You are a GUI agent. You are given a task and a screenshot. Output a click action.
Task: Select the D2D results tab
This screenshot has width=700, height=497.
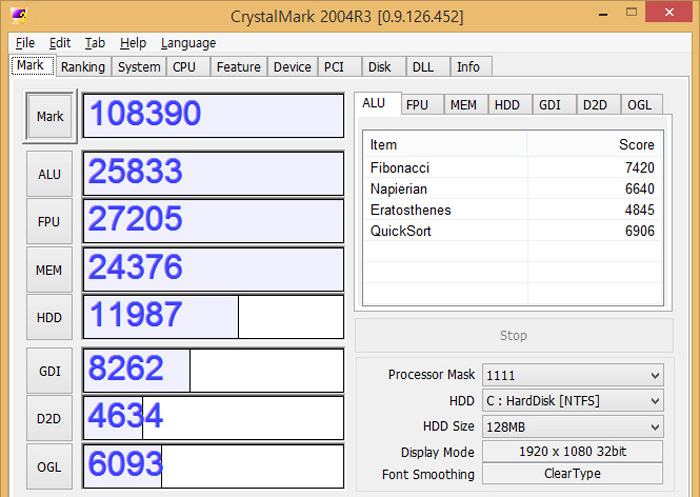click(x=598, y=105)
